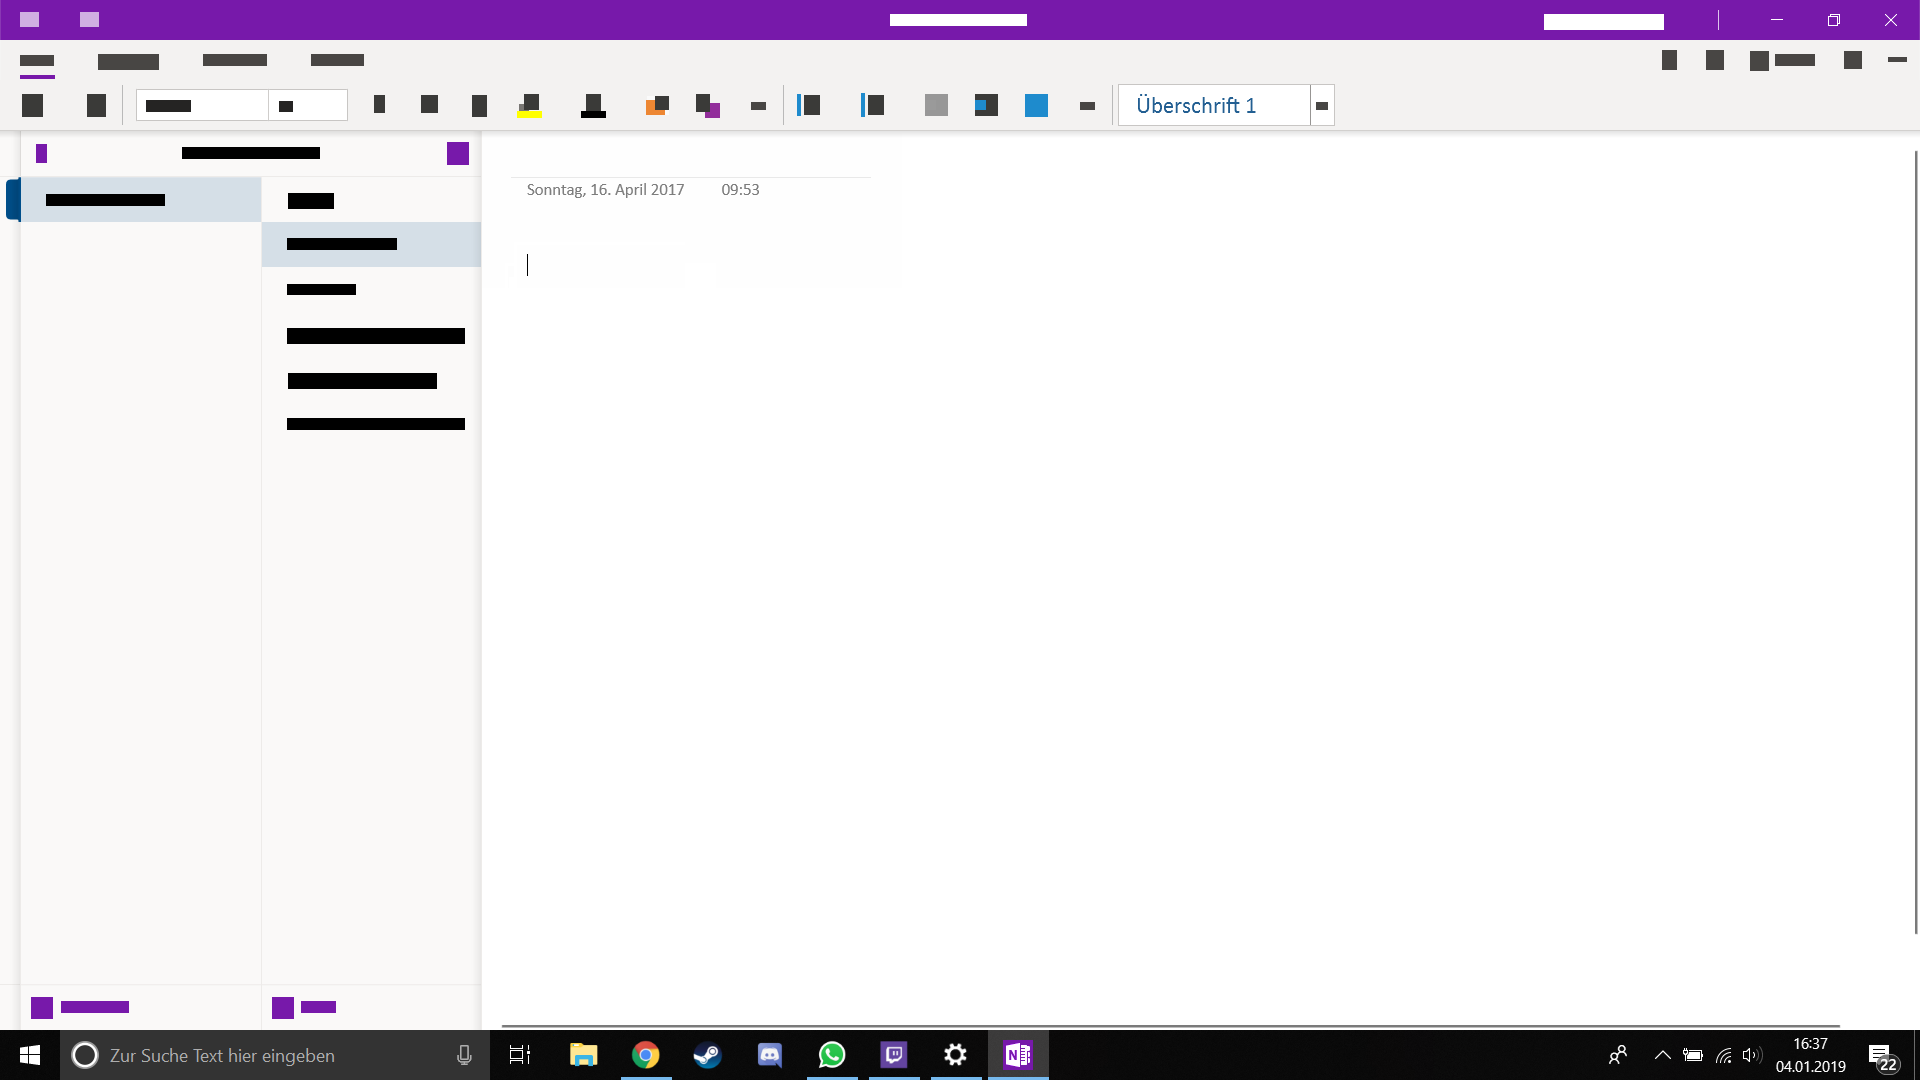Screen dimensions: 1920x1080
Task: Open the page just below the highlighted page
Action: [x=371, y=290]
